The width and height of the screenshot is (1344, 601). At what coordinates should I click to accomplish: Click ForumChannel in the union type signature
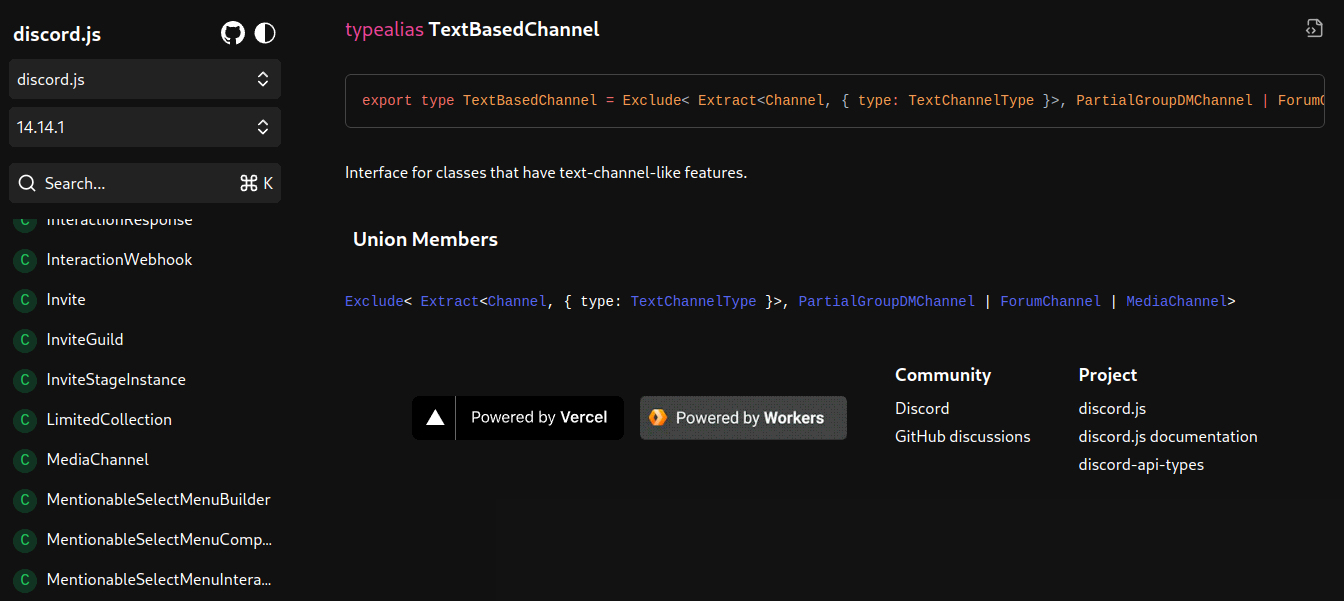click(x=1050, y=300)
